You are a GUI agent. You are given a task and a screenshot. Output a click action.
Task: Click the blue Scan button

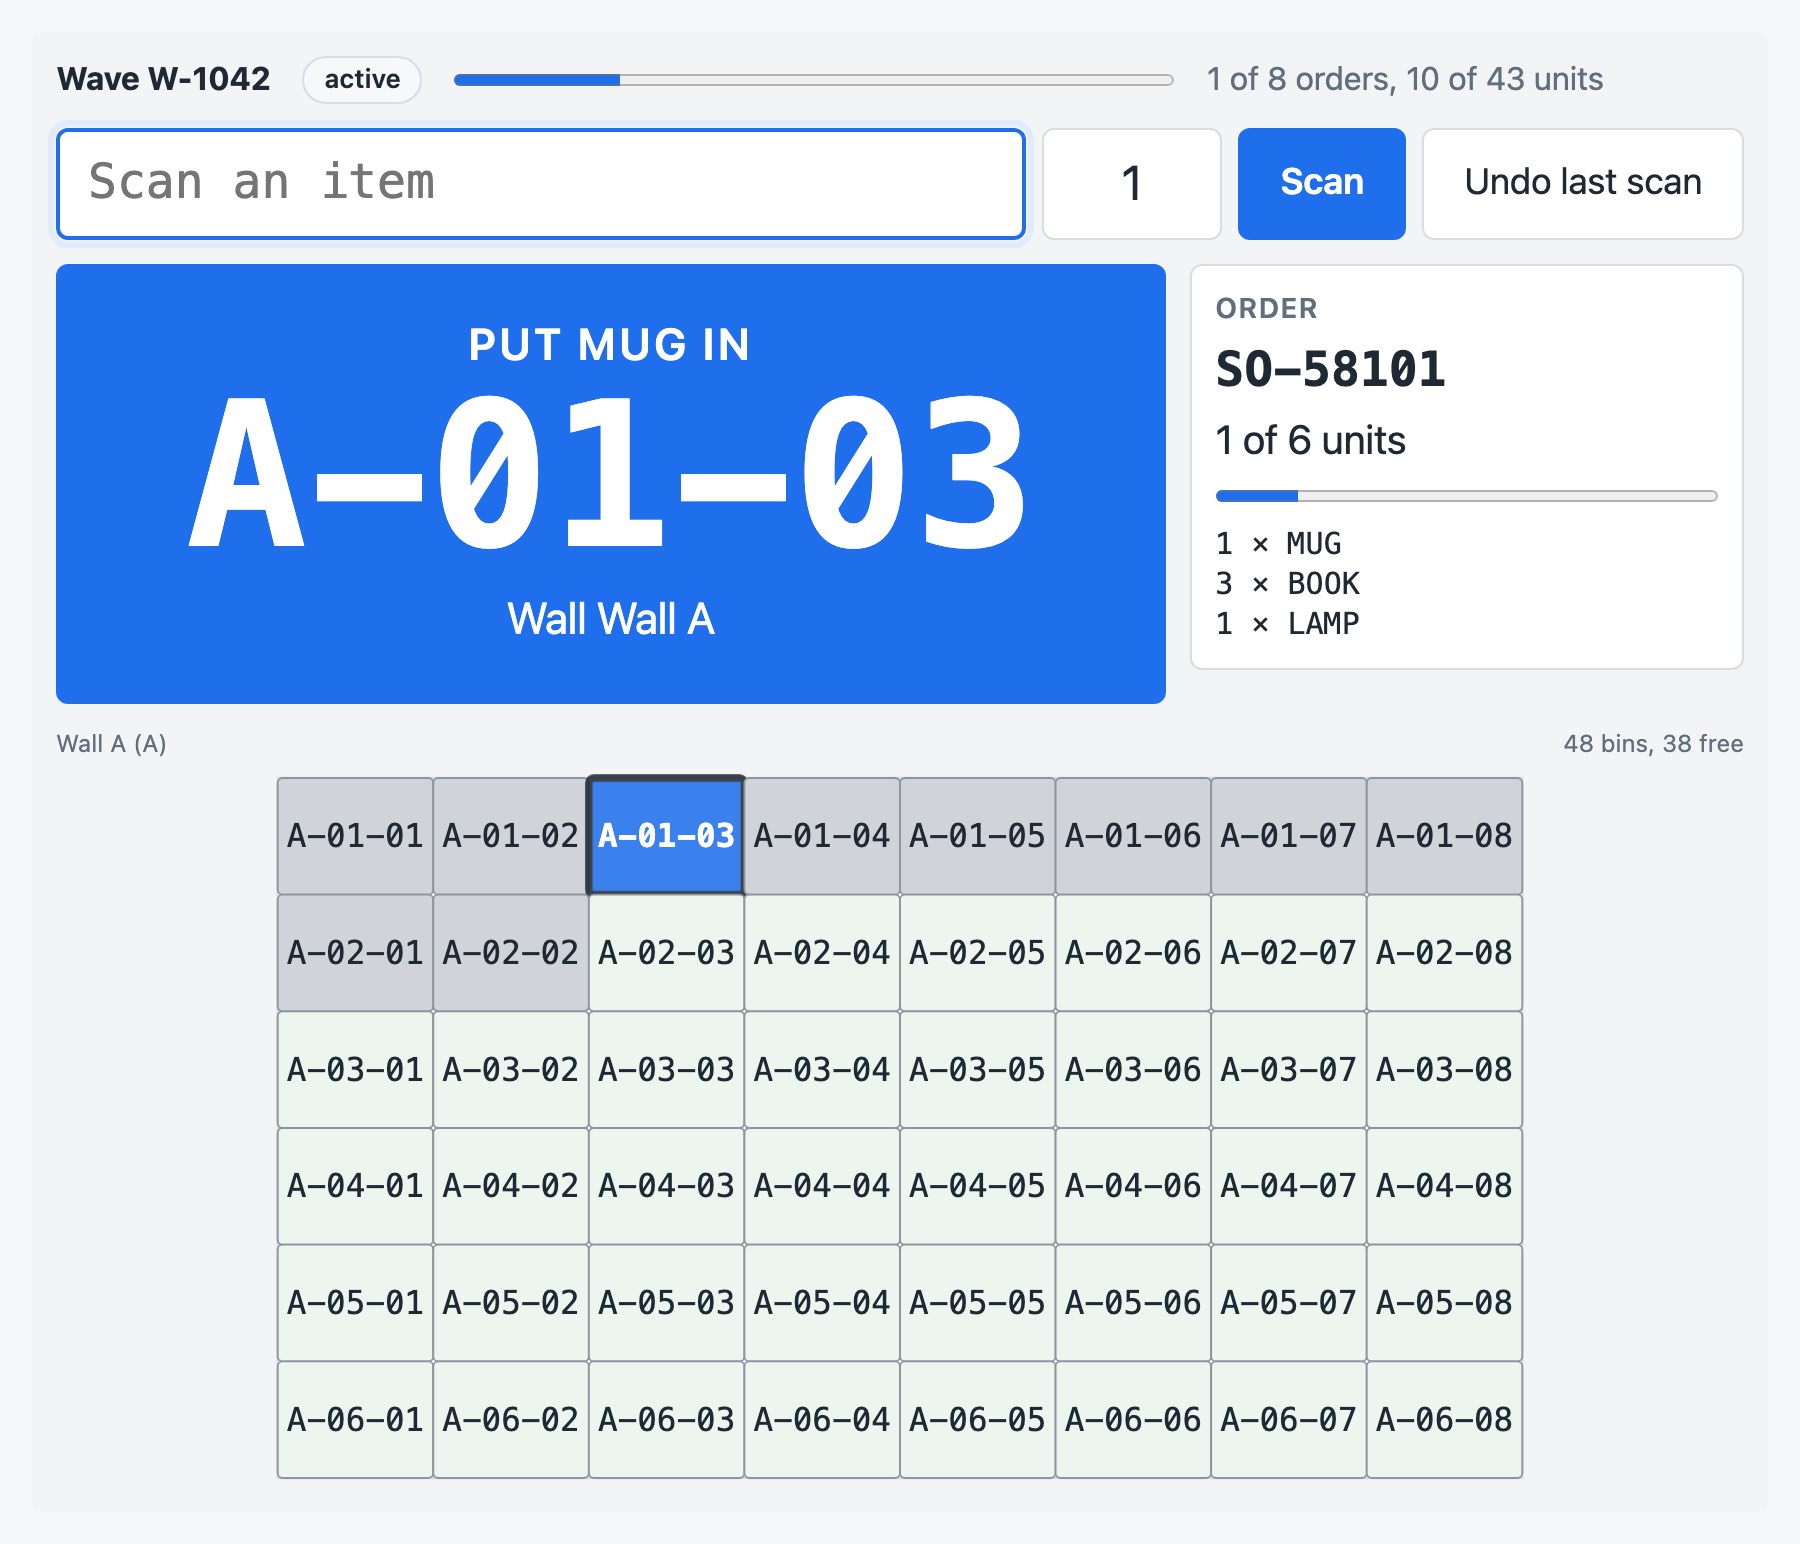[x=1321, y=184]
